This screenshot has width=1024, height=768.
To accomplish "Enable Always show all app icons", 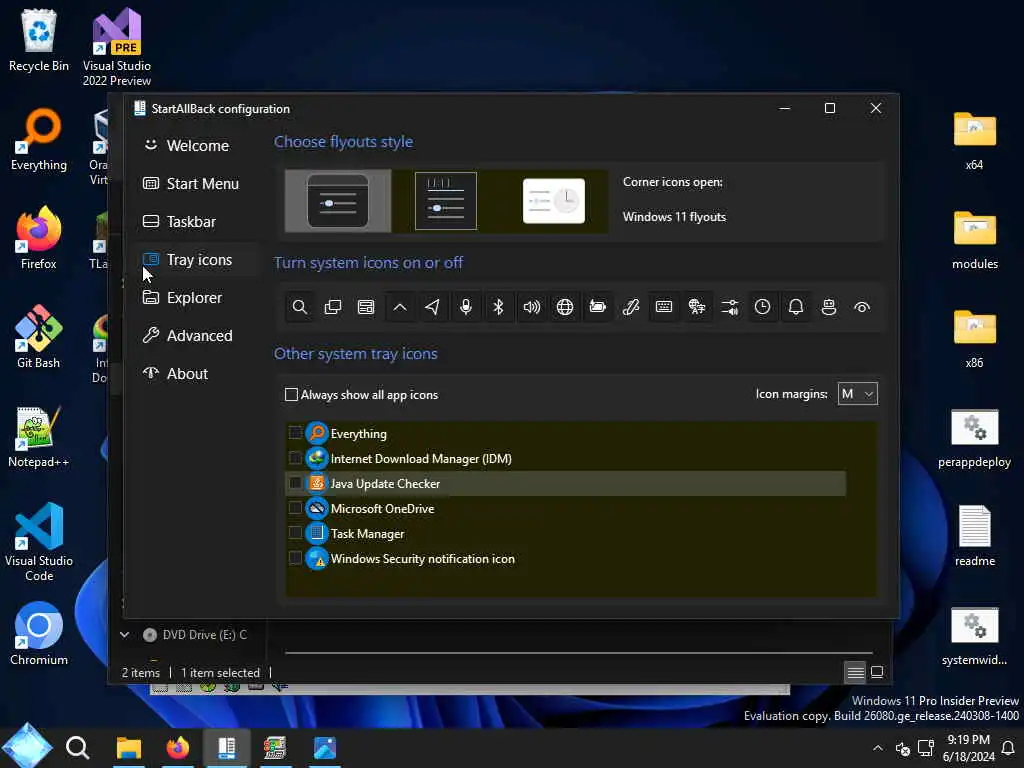I will pyautogui.click(x=291, y=394).
